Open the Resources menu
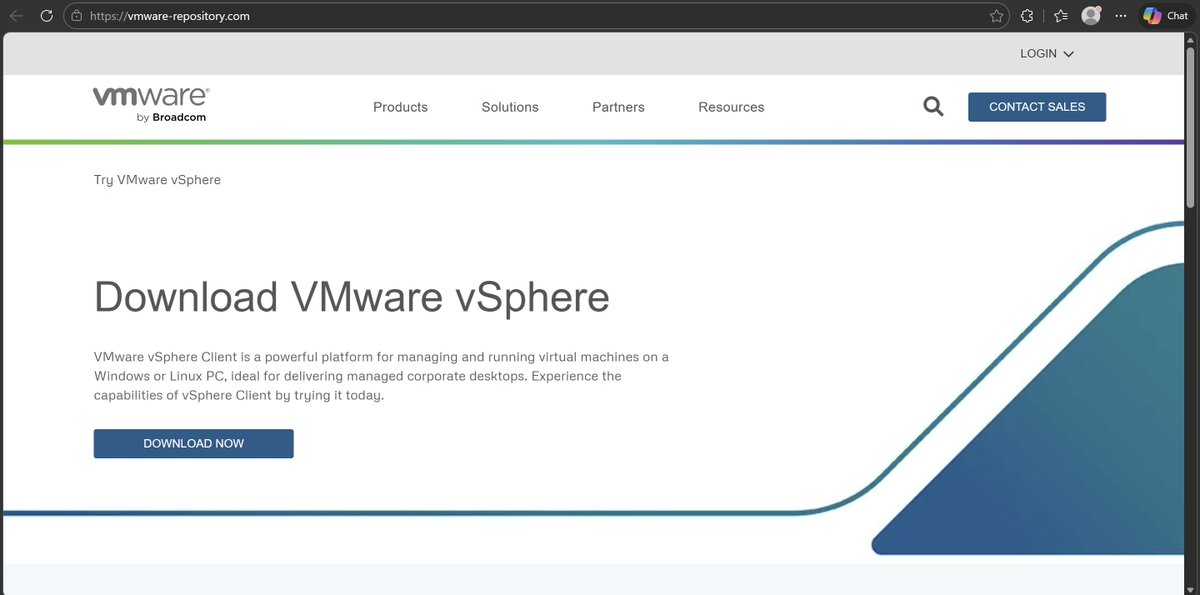The height and width of the screenshot is (595, 1200). [731, 107]
